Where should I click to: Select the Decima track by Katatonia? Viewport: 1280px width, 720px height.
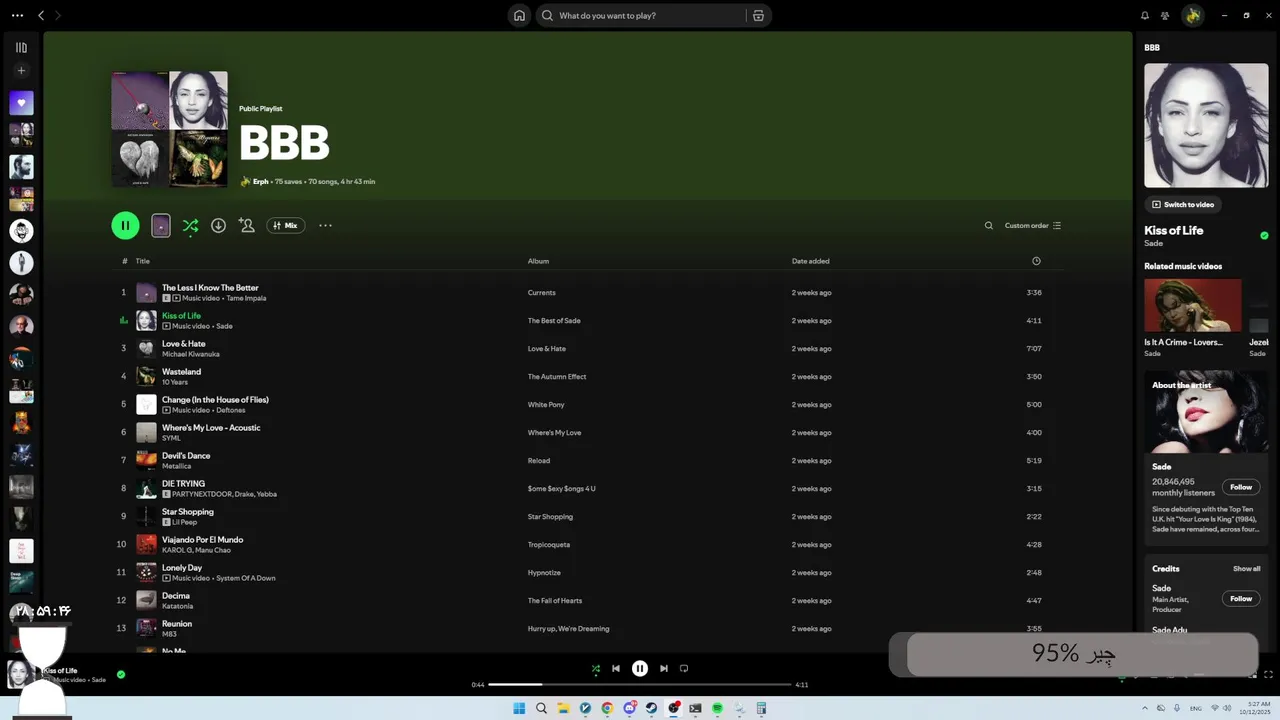pos(588,600)
